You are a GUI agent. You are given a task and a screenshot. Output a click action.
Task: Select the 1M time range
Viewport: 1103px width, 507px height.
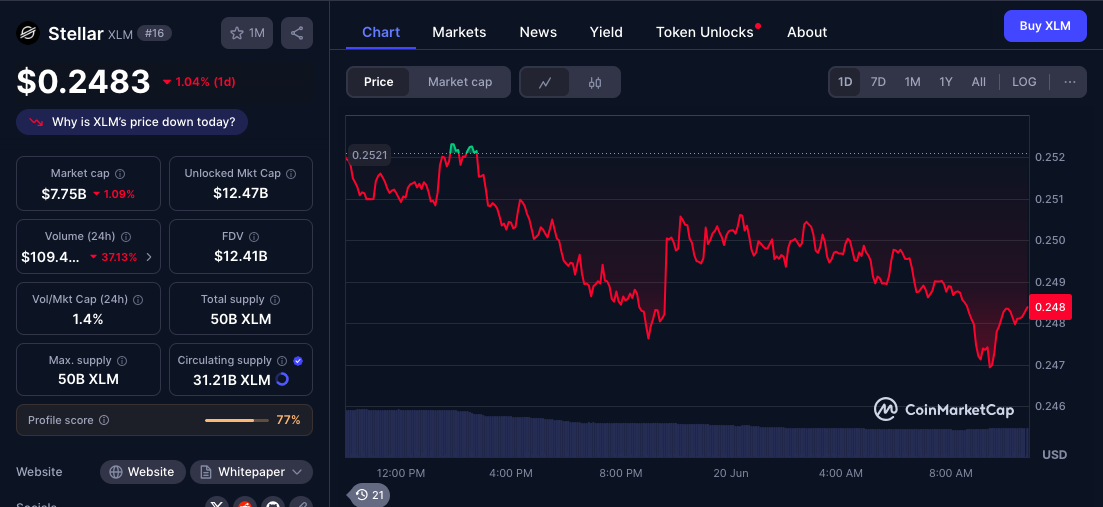point(912,82)
